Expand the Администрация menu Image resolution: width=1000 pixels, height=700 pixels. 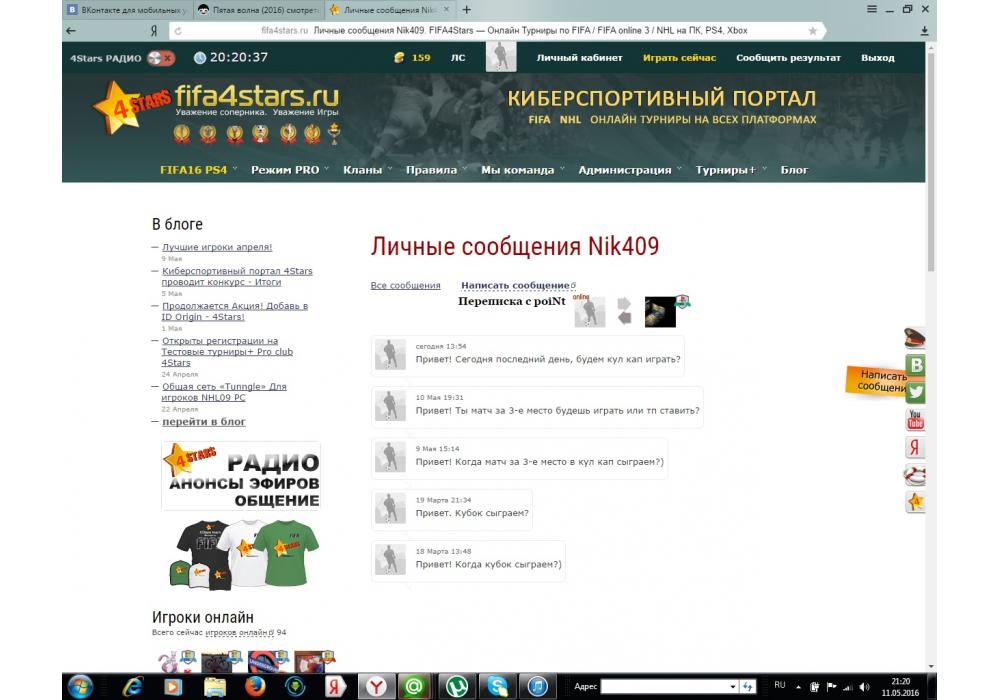click(624, 170)
